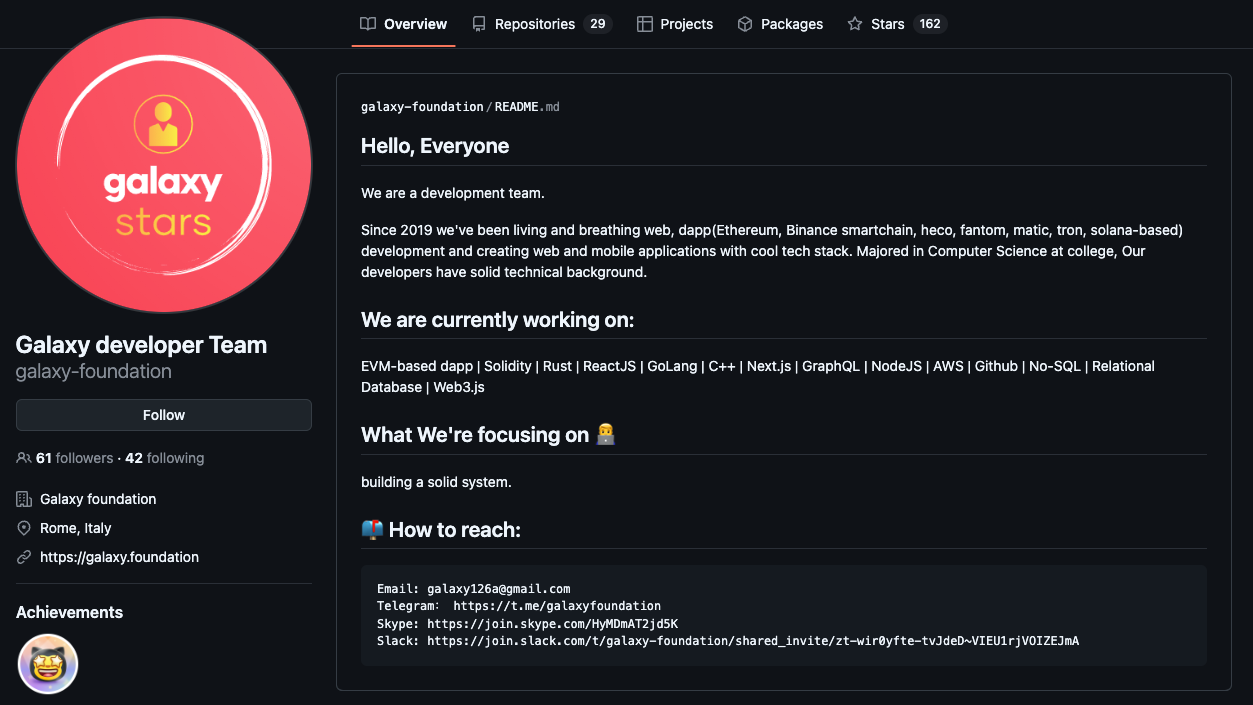View the 61 followers list
1253x705 pixels.
[75, 458]
